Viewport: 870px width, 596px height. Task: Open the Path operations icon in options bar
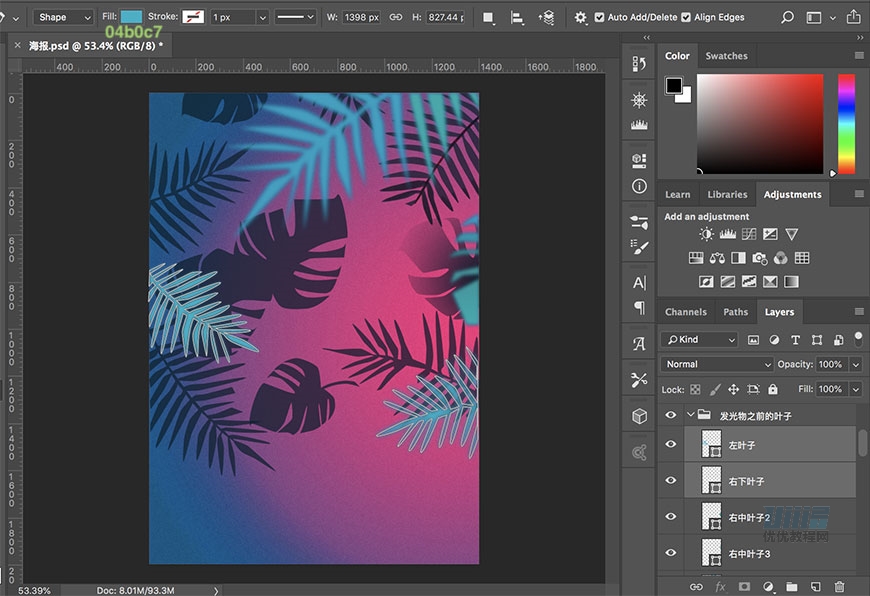click(488, 17)
